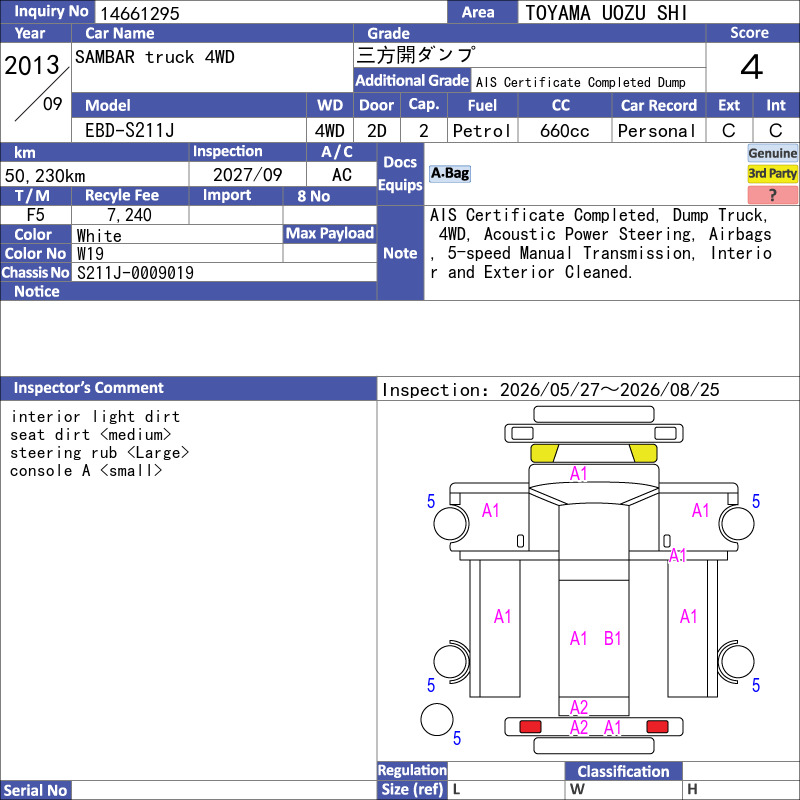Click the Japanese grade text 三方開ダンプ
This screenshot has height=800, width=800.
pyautogui.click(x=416, y=55)
